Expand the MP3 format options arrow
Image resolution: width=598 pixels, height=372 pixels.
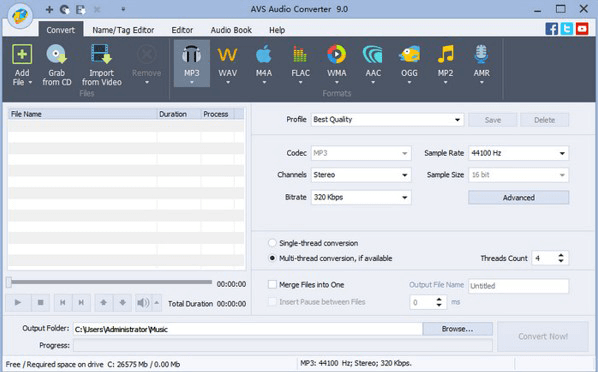(x=191, y=82)
